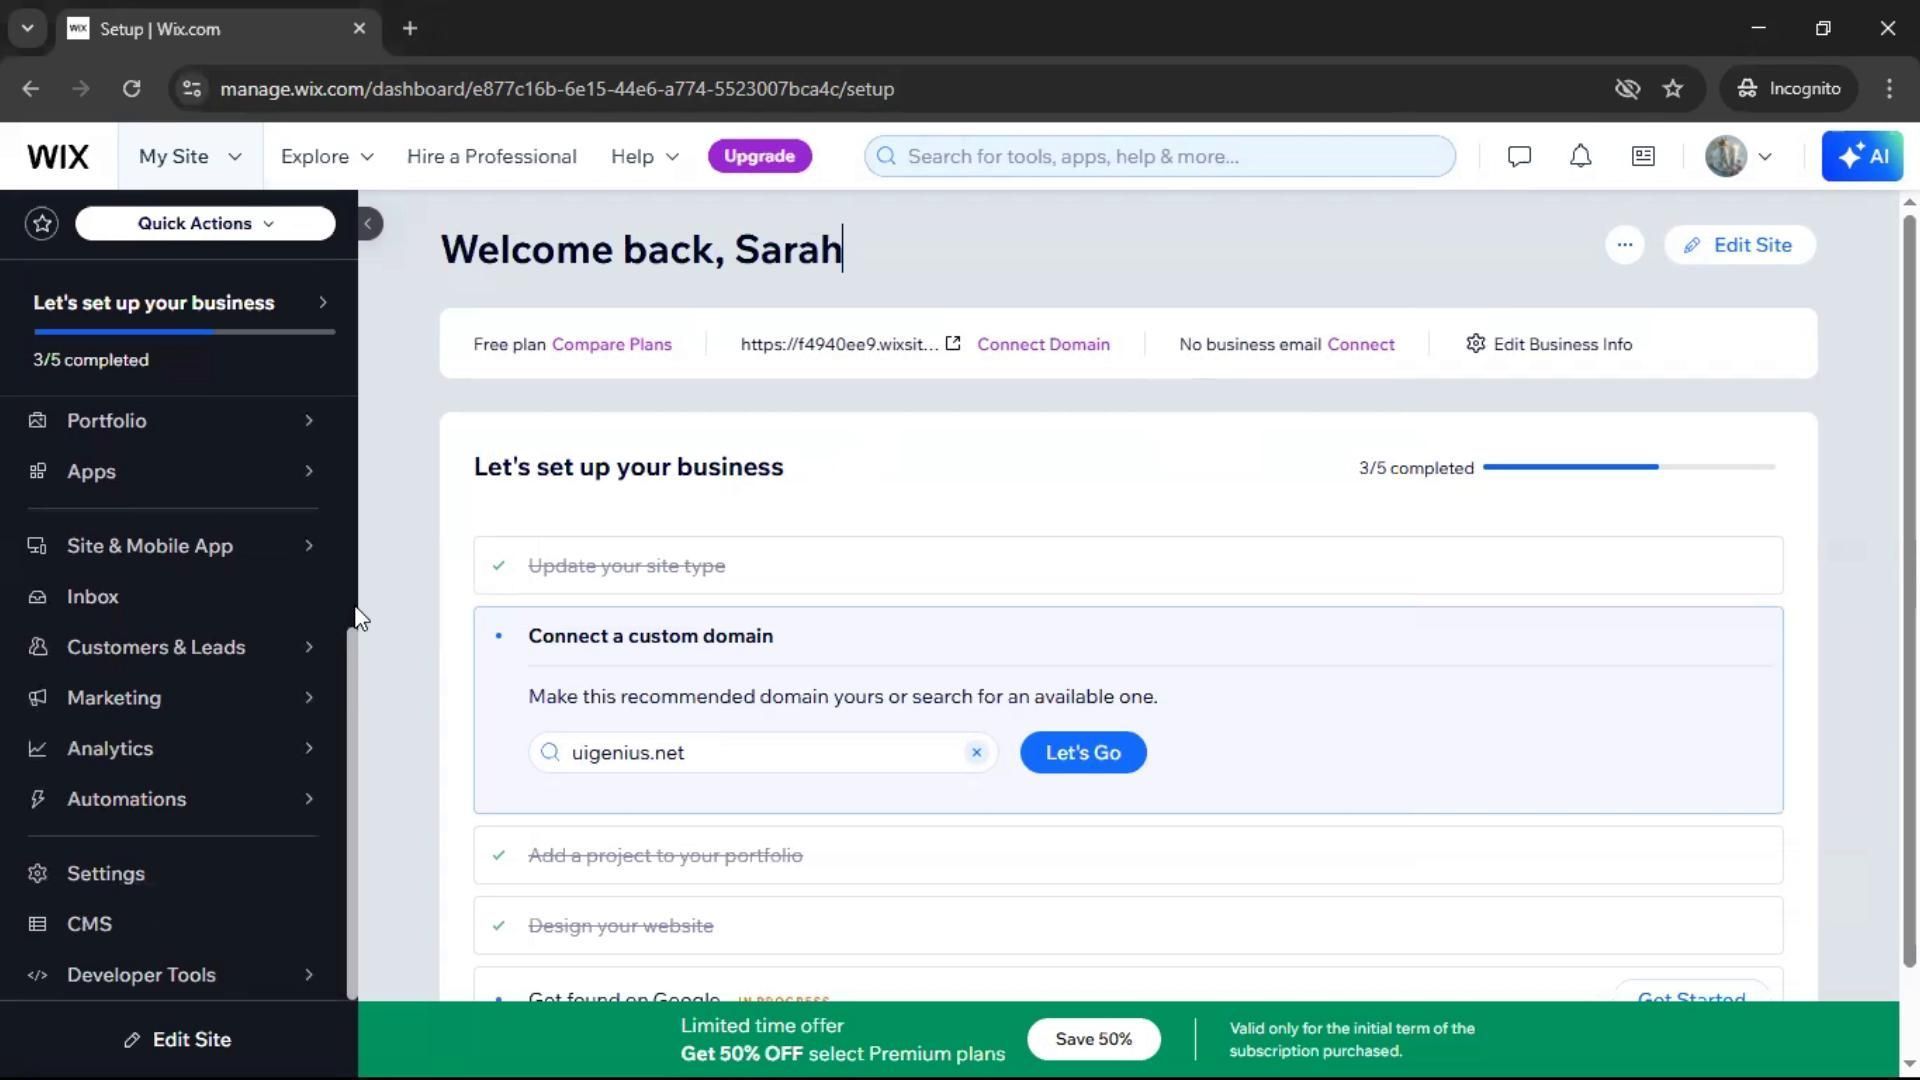Select Inbox from the sidebar
Screen dimensions: 1920x1080
coord(93,596)
